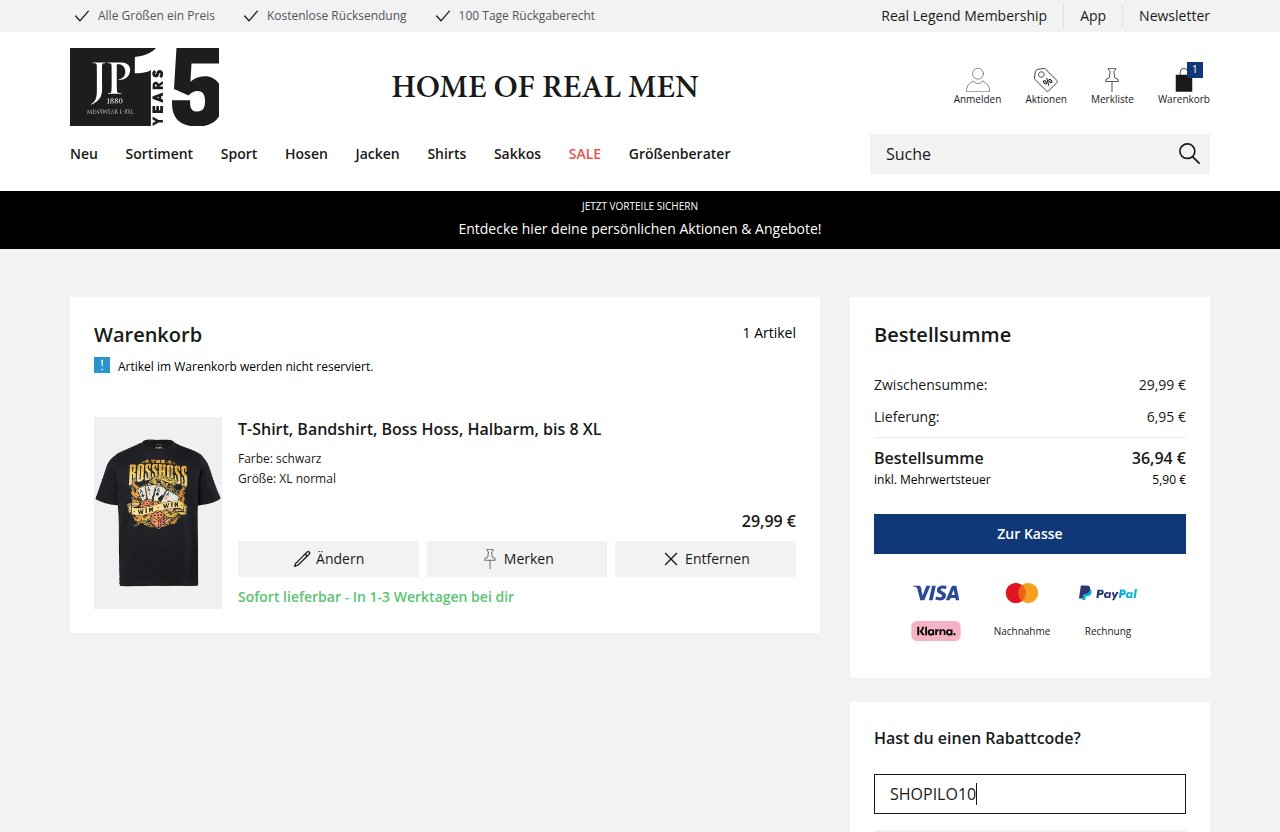Click the Ändern button for the T-shirt
This screenshot has height=832, width=1280.
click(328, 559)
